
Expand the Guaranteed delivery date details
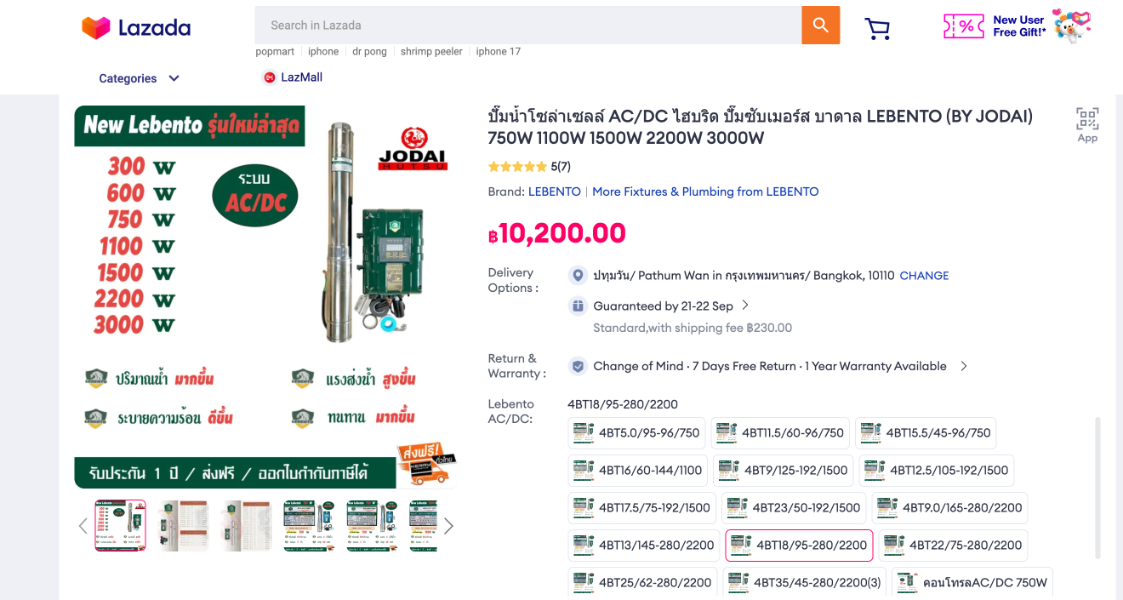click(x=745, y=306)
